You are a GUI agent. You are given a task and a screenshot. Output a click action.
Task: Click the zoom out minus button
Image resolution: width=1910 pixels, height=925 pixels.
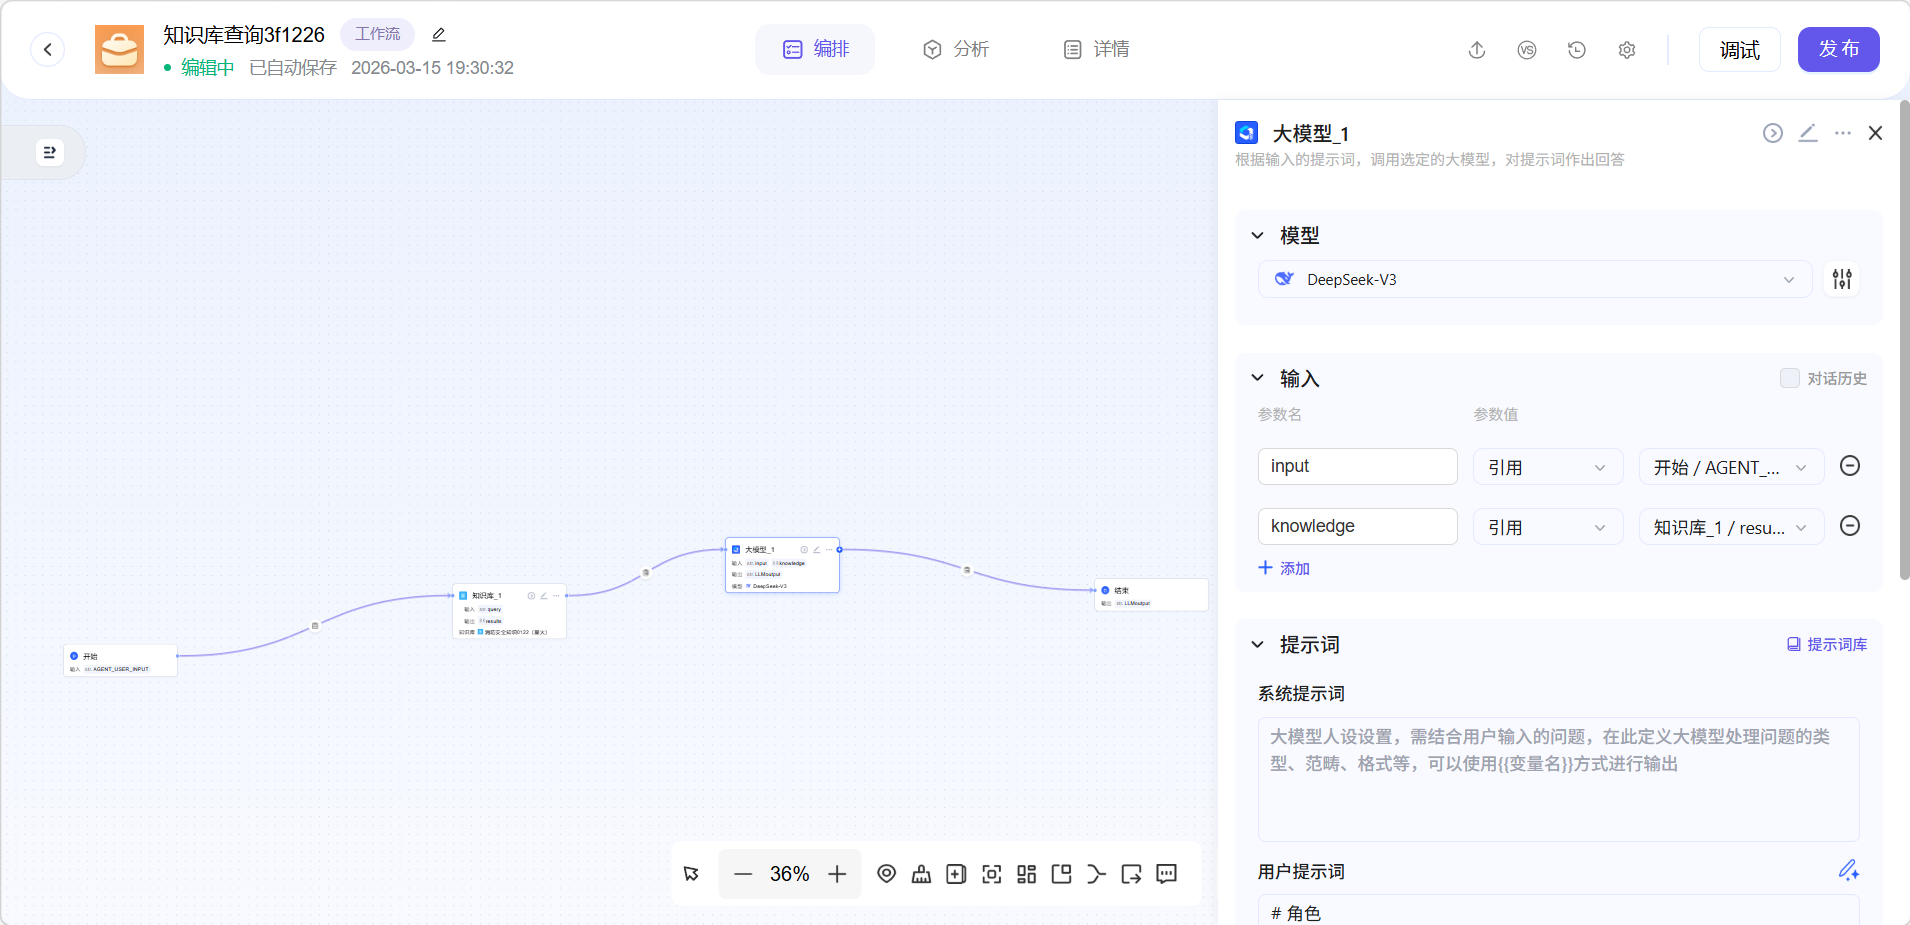point(742,874)
